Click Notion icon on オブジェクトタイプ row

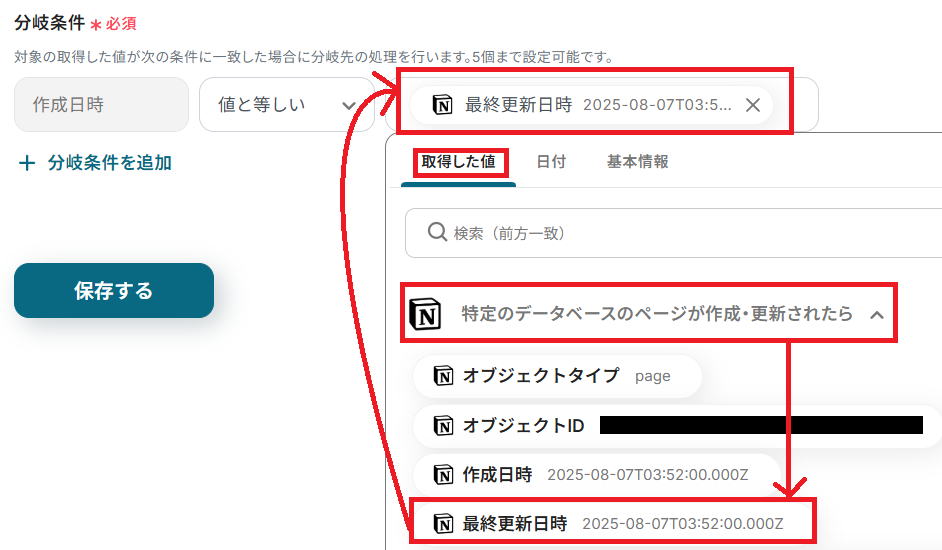[x=443, y=376]
